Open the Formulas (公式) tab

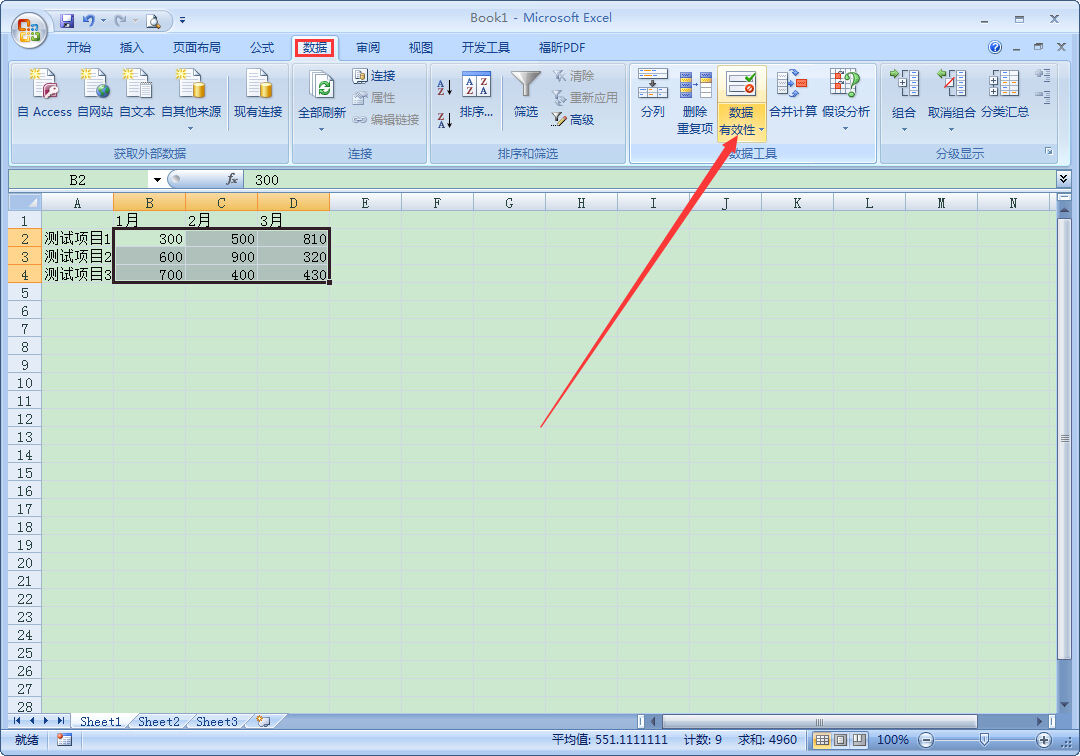(x=262, y=48)
